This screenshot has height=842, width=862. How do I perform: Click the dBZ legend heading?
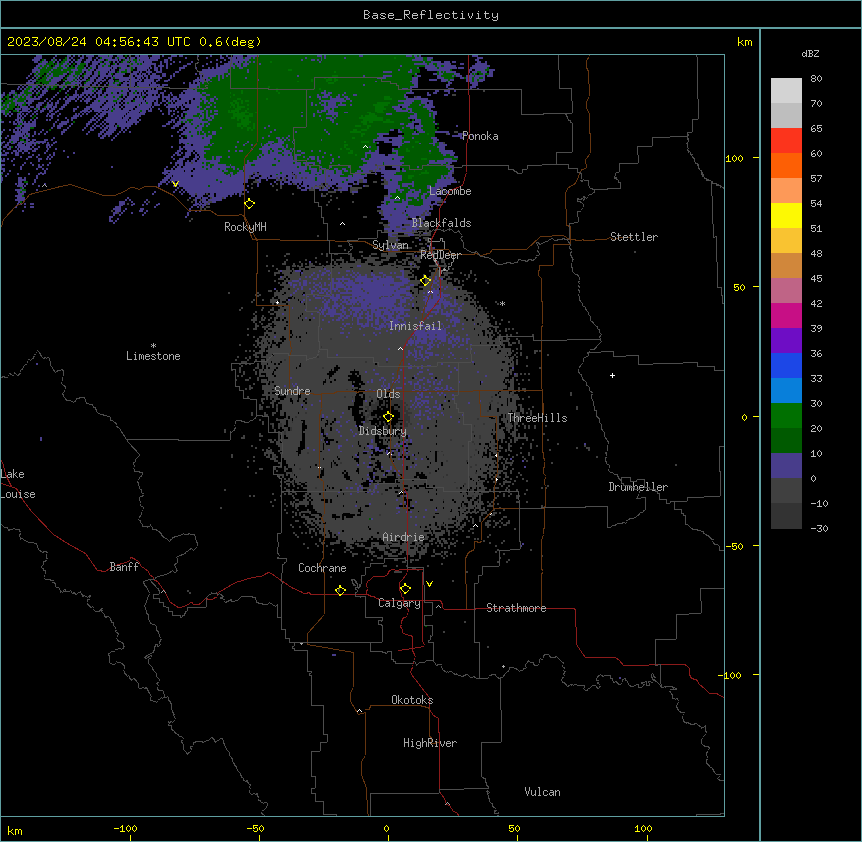tap(810, 54)
